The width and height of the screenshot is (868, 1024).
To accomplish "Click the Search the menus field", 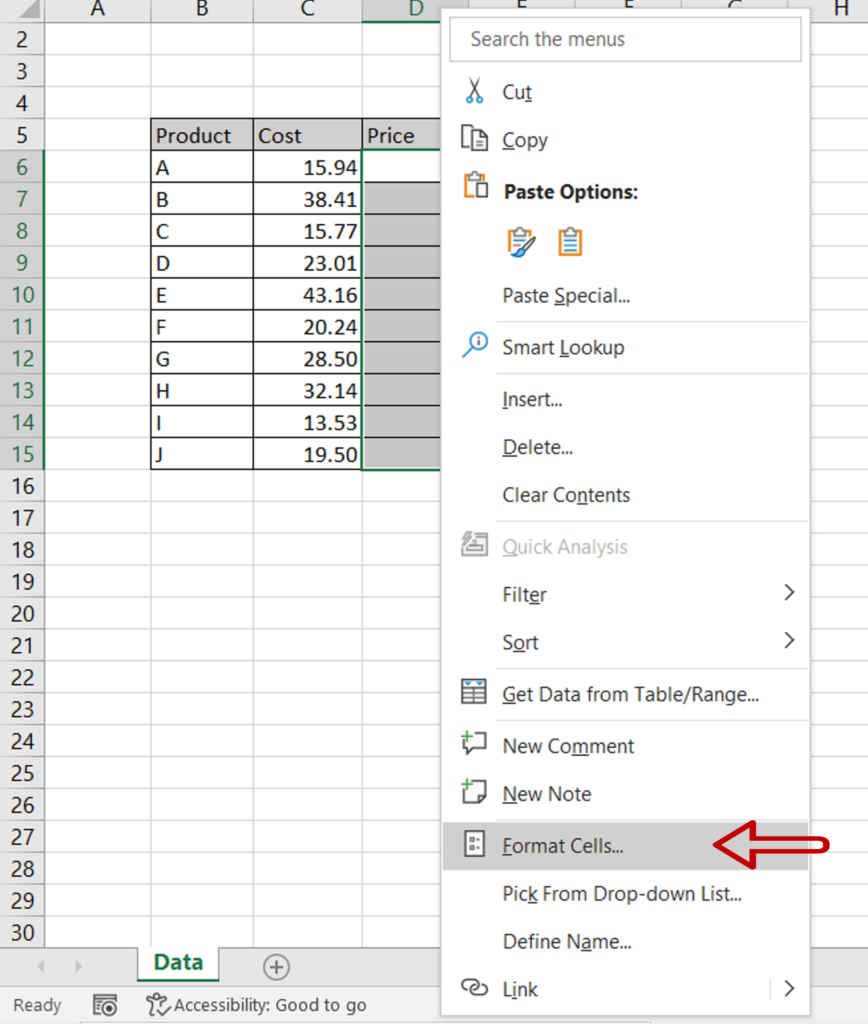I will point(625,39).
